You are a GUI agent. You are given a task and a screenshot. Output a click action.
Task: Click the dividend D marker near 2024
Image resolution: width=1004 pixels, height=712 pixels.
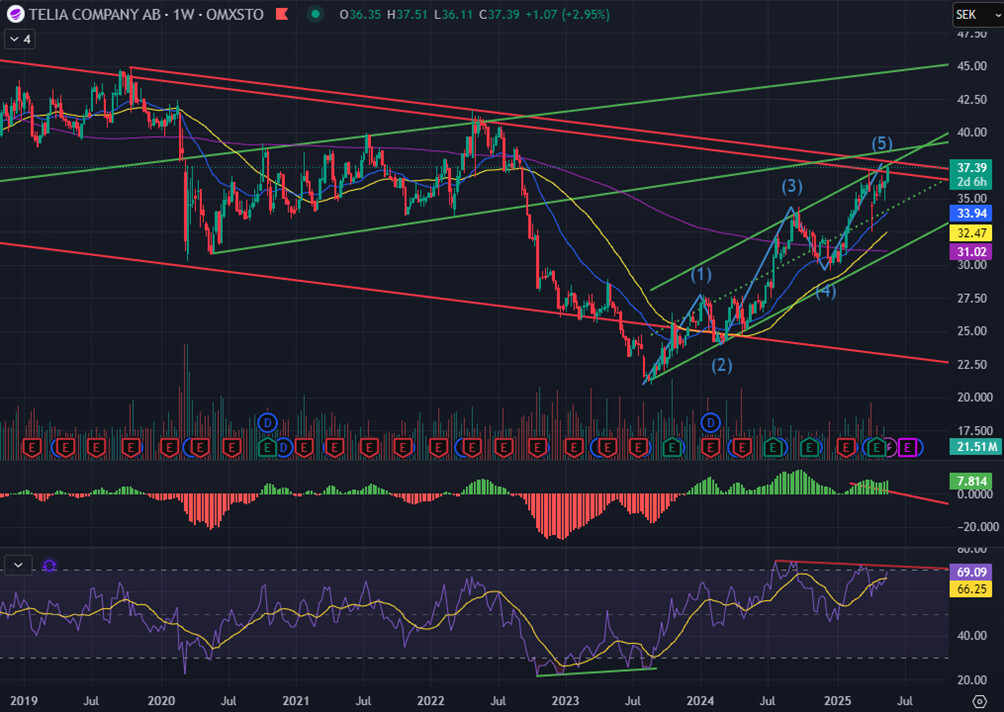(x=711, y=422)
